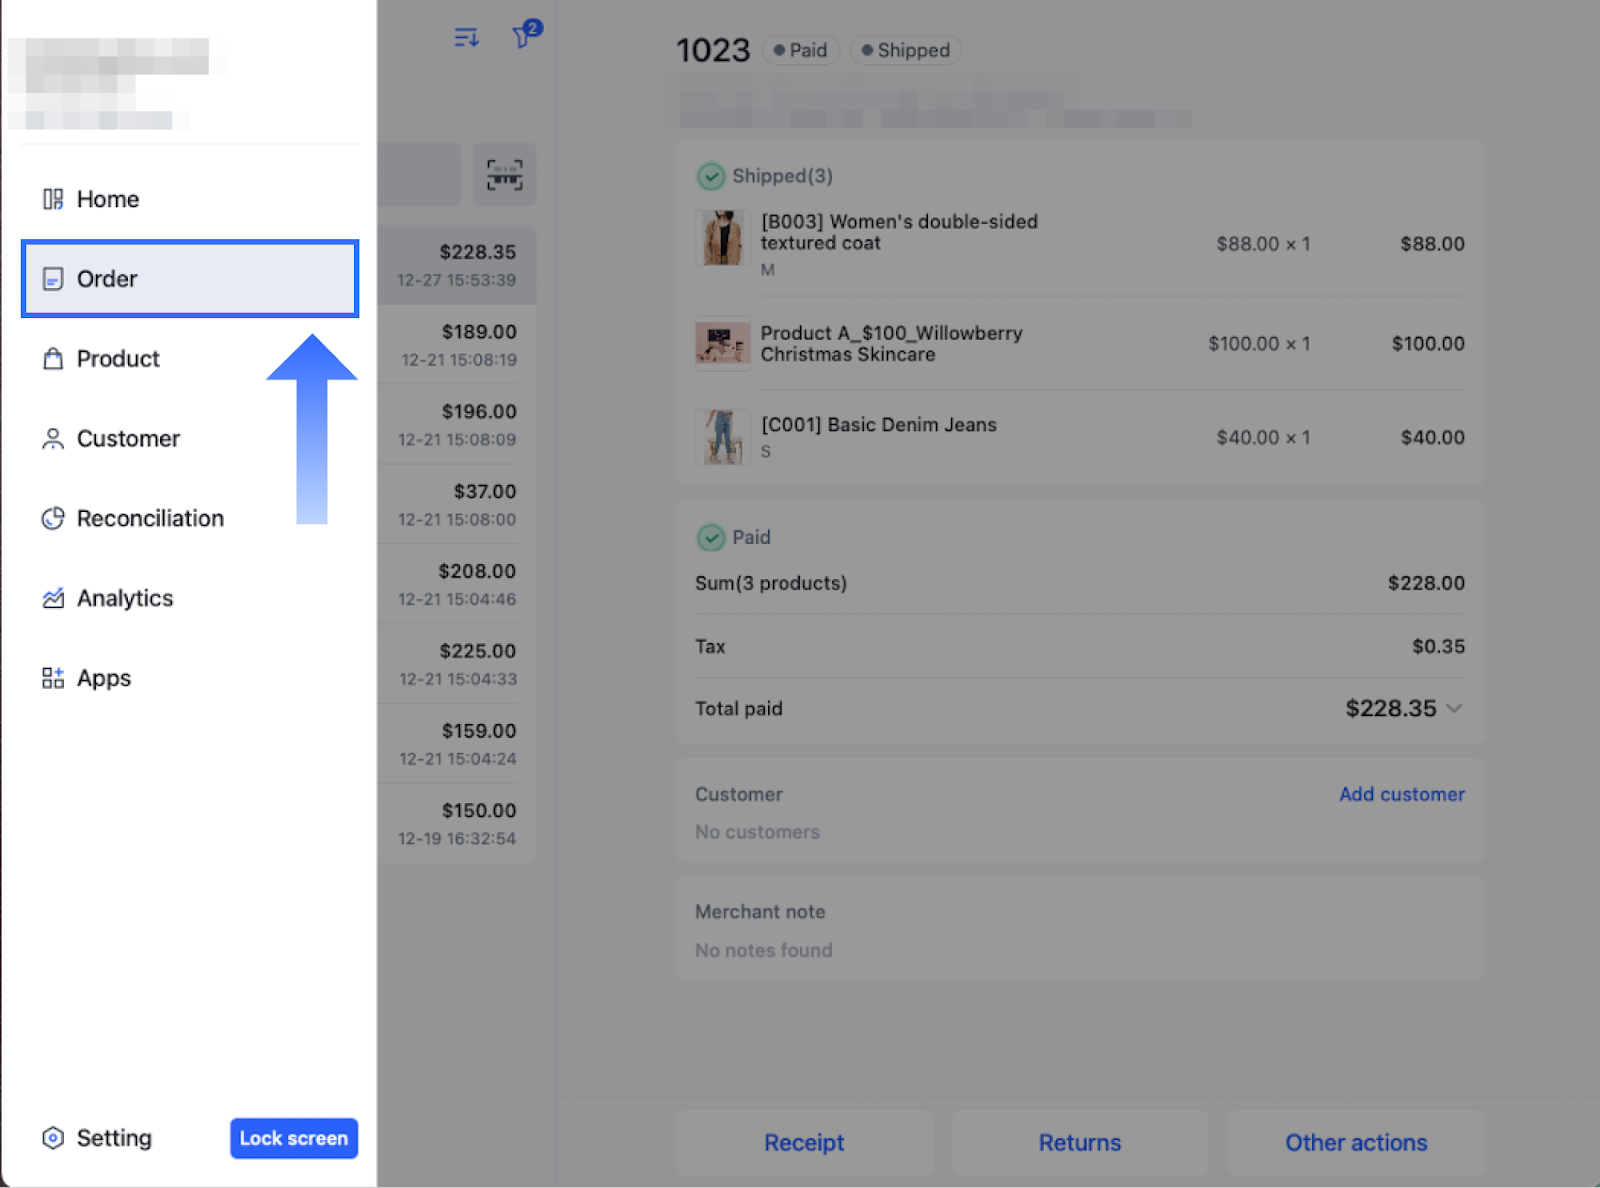Image resolution: width=1600 pixels, height=1188 pixels.
Task: Select Order in the sidebar
Action: (190, 279)
